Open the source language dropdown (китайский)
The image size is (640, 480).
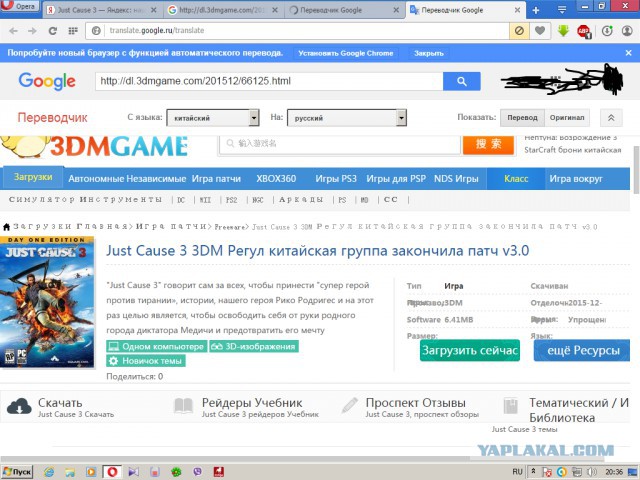coord(213,118)
